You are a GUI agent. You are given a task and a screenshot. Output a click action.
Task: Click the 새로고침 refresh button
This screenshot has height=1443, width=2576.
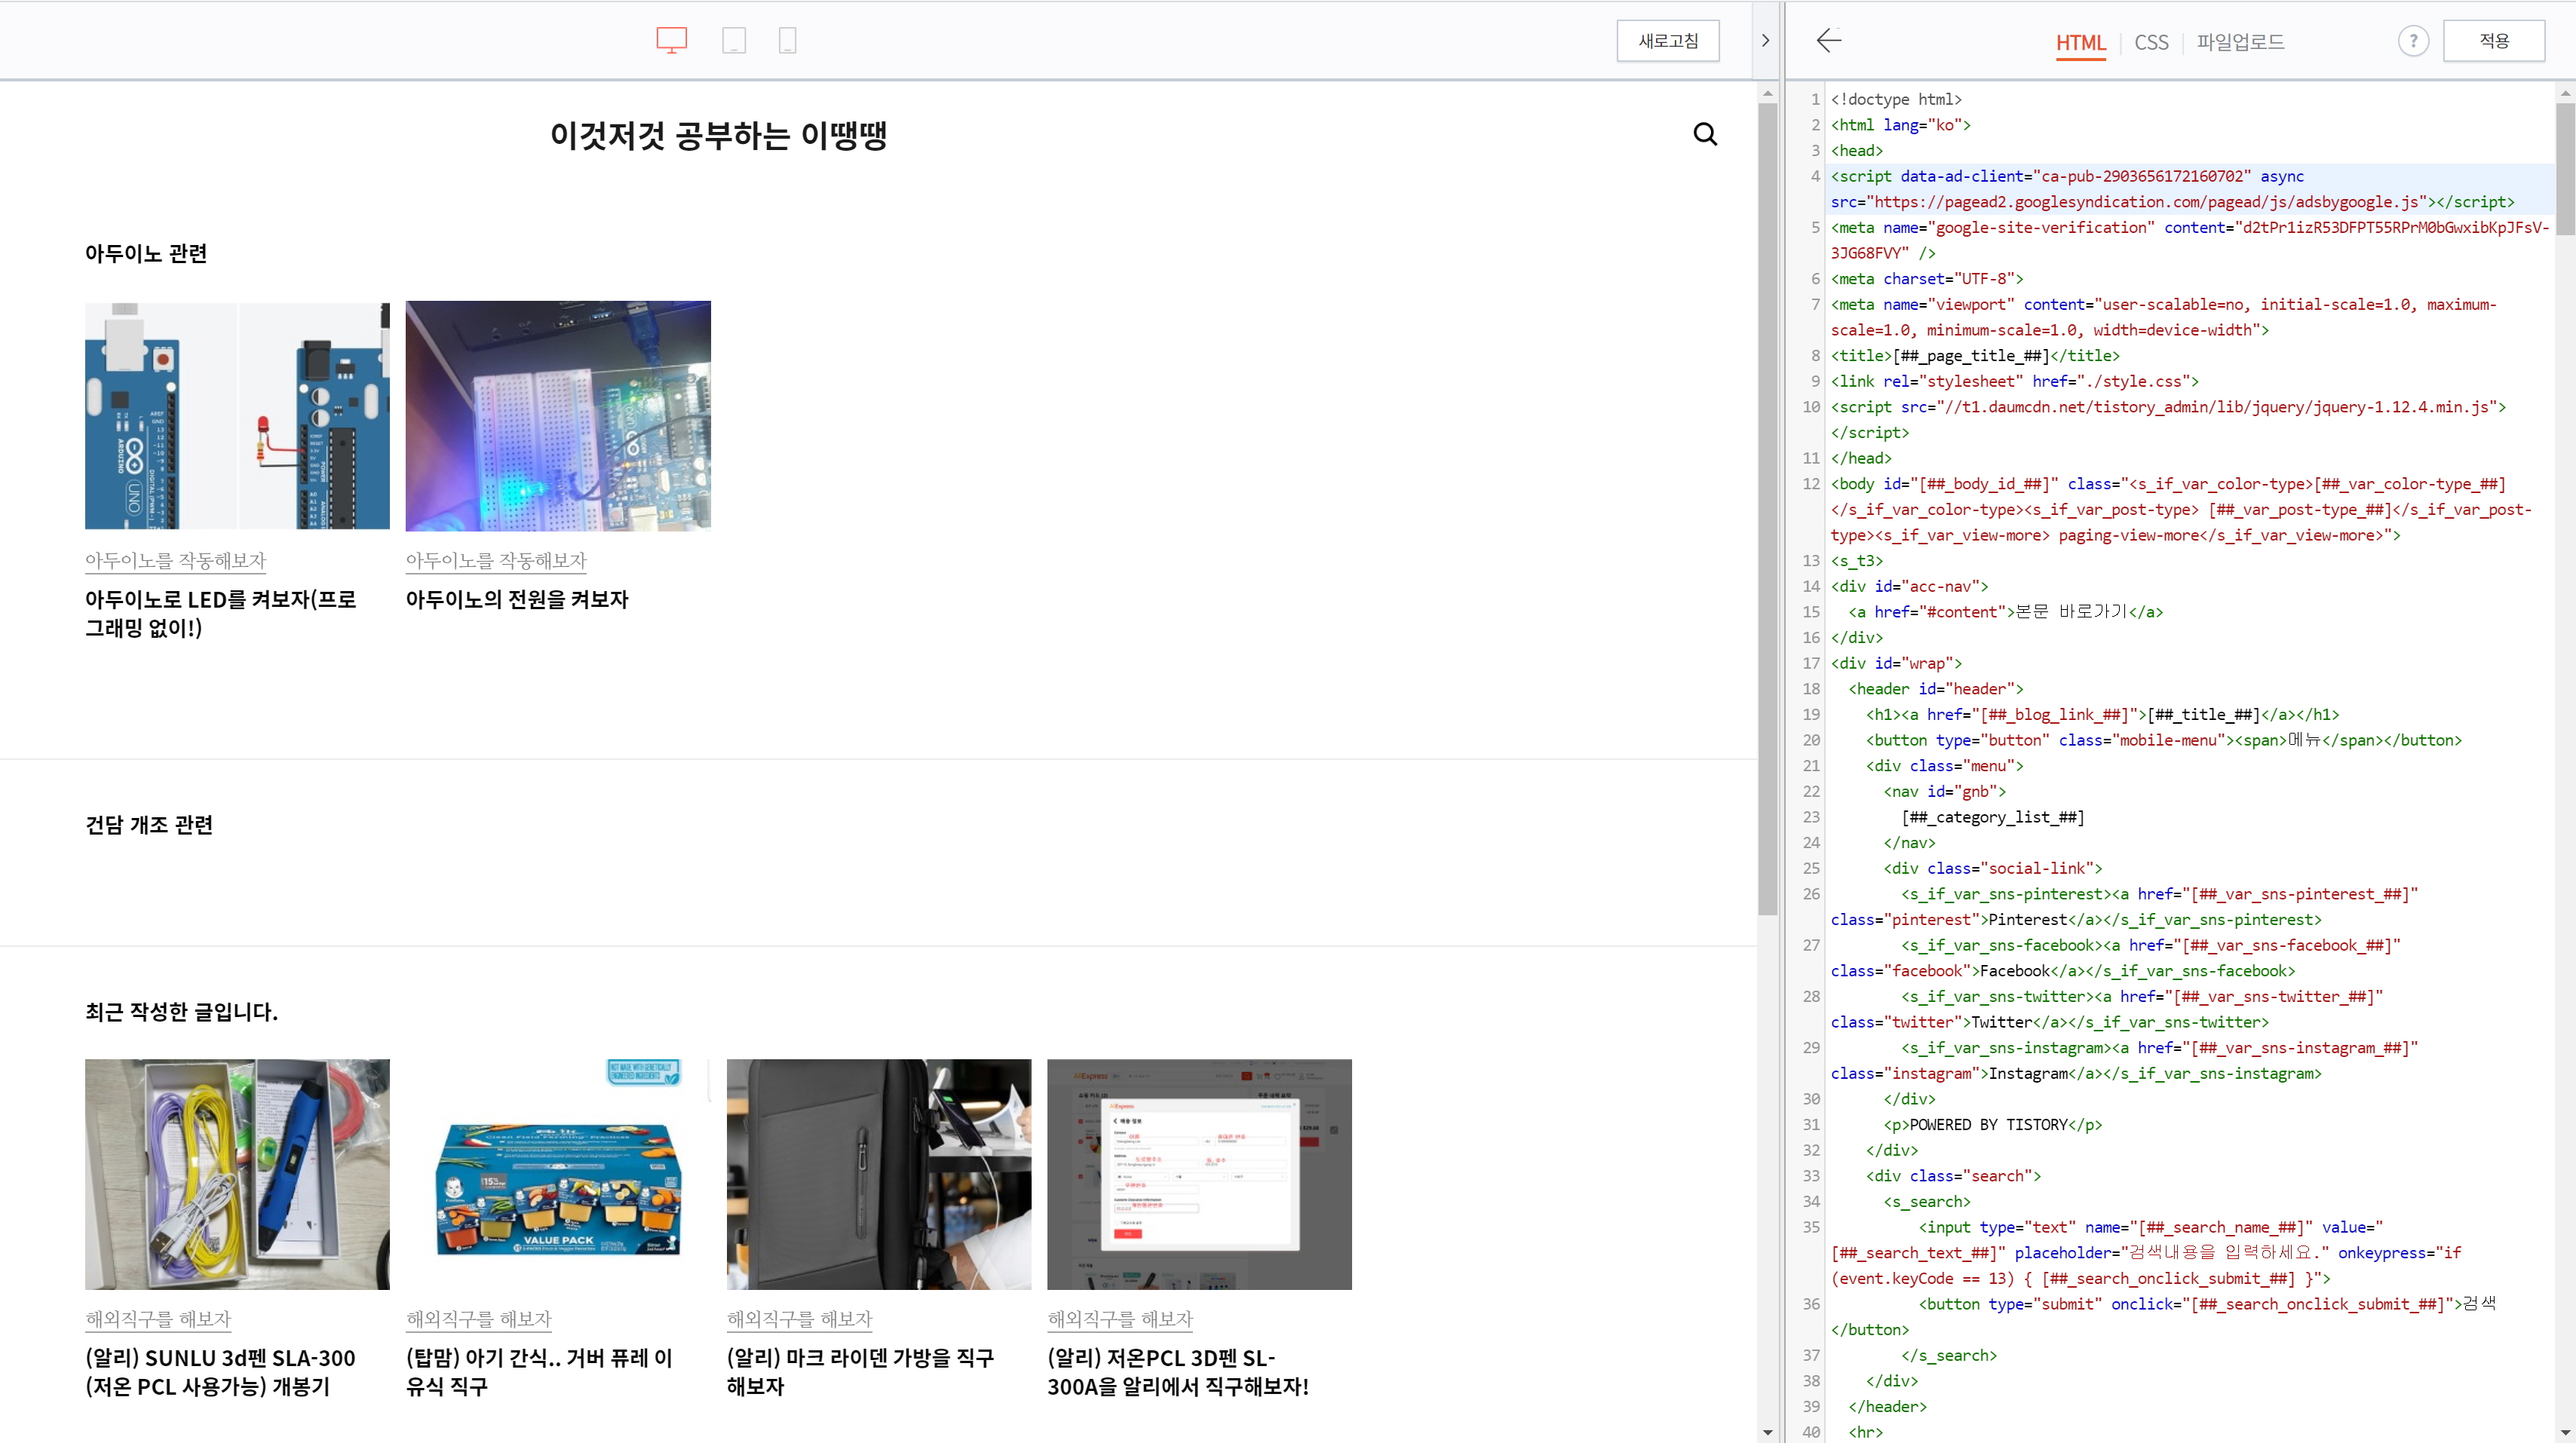click(1667, 41)
